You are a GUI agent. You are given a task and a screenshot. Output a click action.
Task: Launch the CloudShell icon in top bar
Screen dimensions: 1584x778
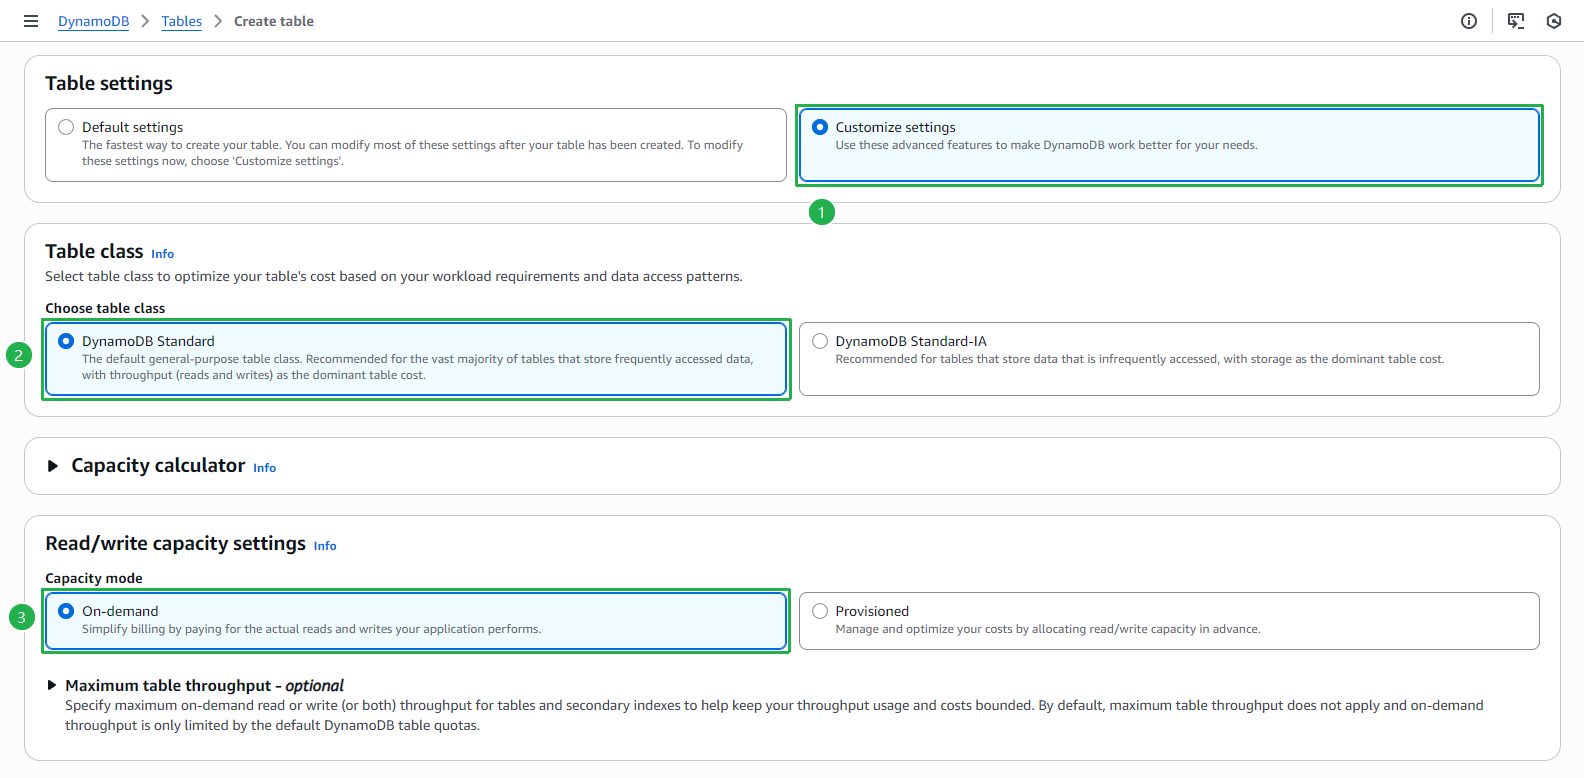pos(1516,21)
